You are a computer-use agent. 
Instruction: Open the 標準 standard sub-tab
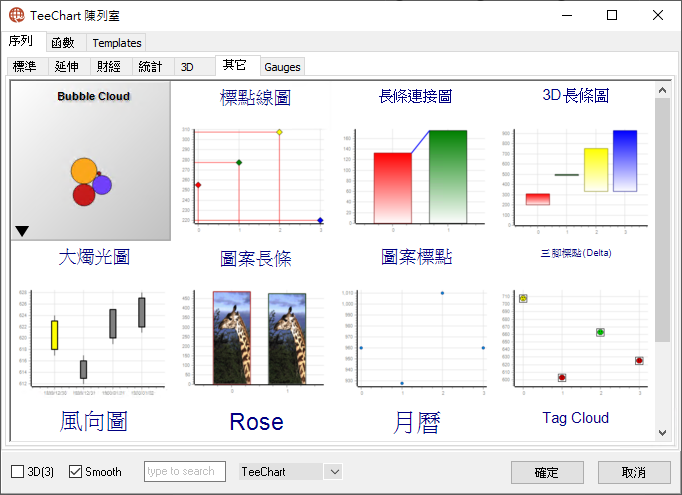[27, 67]
